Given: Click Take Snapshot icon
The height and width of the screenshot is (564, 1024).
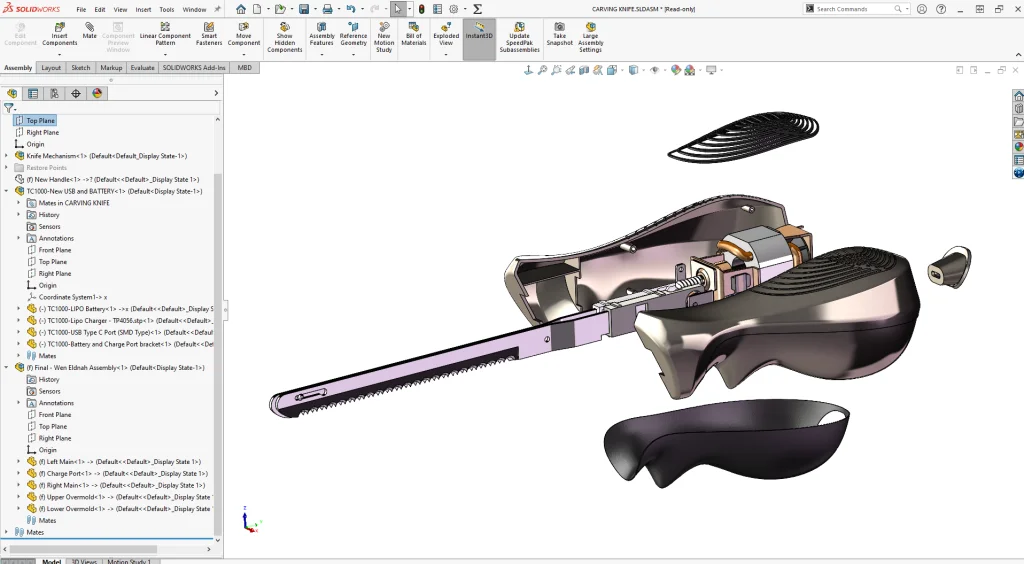Looking at the screenshot, I should 560,35.
